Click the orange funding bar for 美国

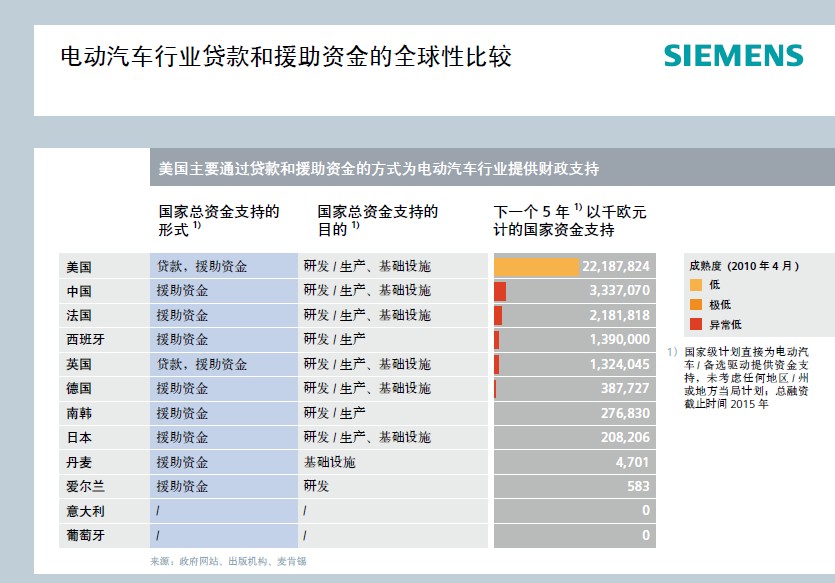pos(536,266)
